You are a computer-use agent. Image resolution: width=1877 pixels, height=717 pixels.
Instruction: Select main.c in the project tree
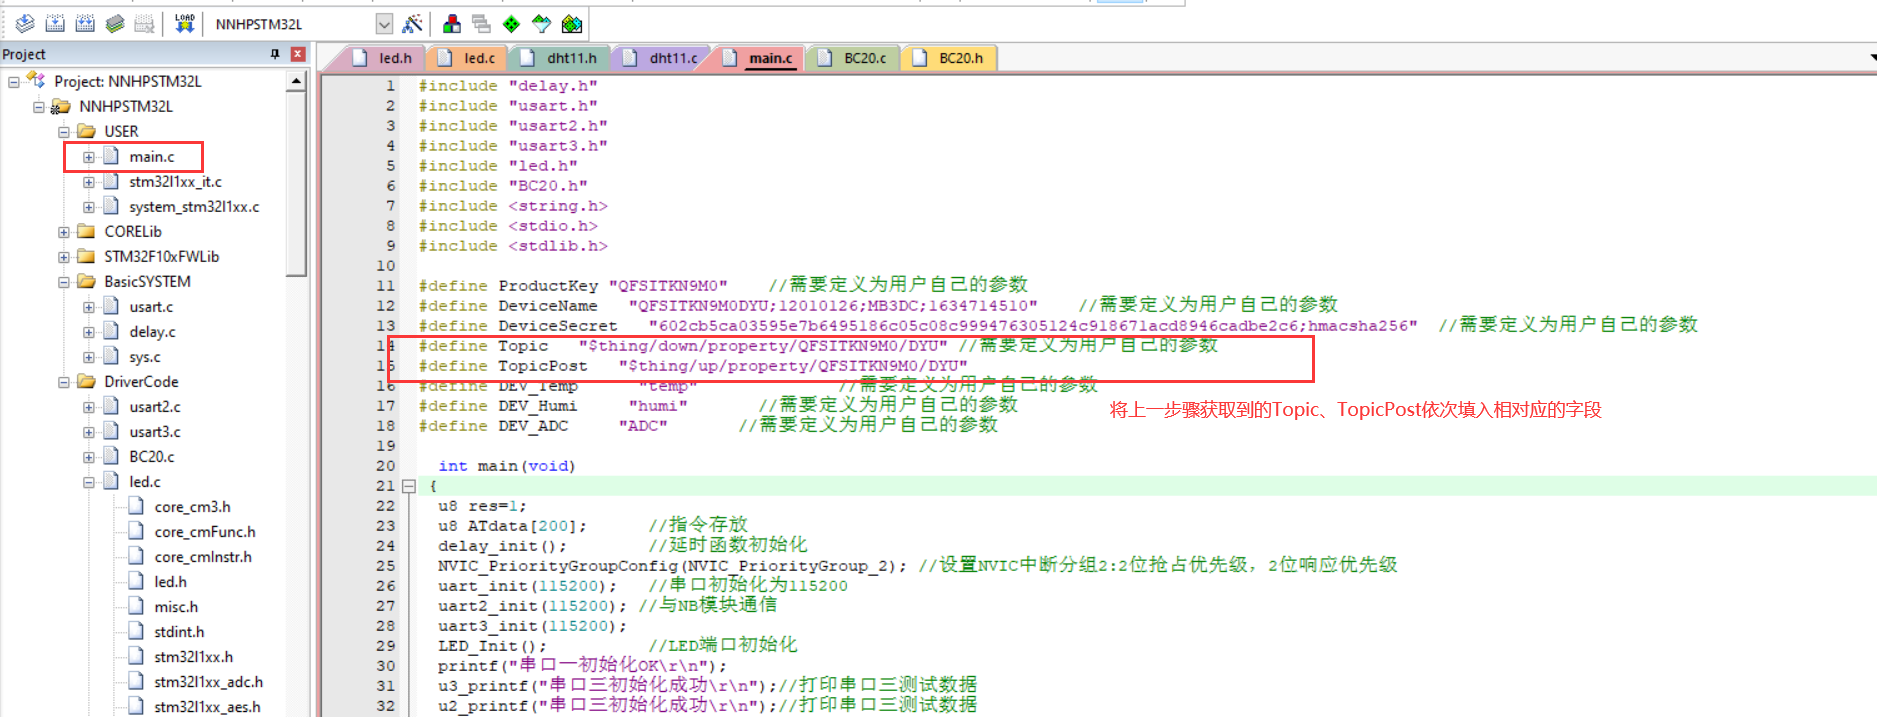151,157
